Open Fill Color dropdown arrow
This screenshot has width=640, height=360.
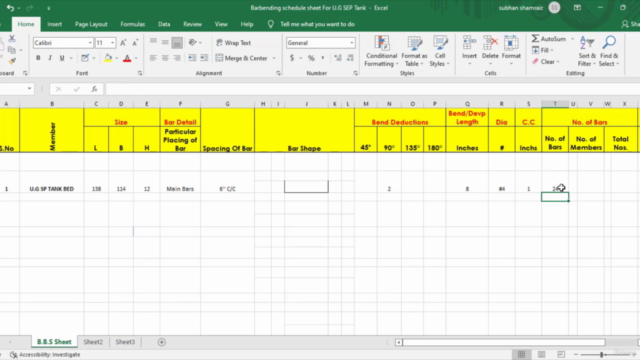point(117,58)
